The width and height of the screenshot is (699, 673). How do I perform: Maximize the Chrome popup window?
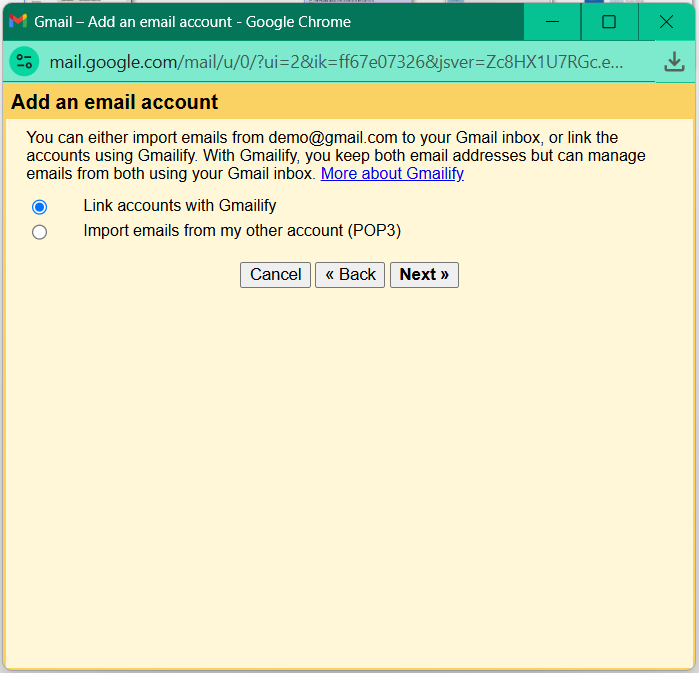pos(609,21)
